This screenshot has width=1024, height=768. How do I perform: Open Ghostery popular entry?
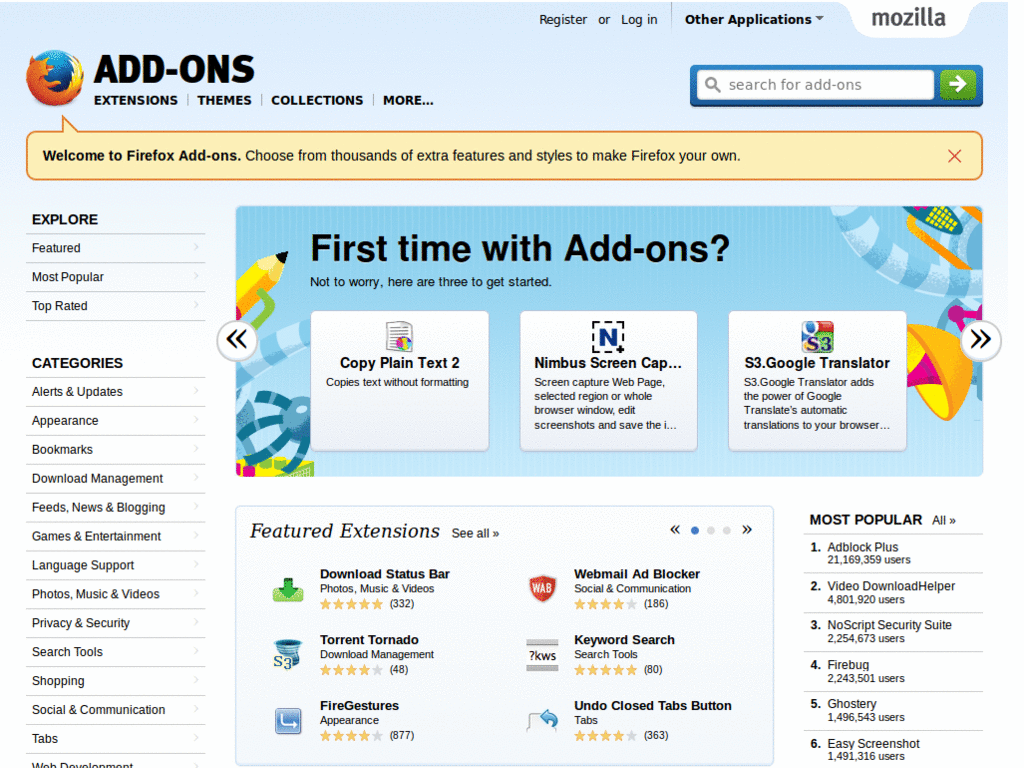click(x=852, y=704)
